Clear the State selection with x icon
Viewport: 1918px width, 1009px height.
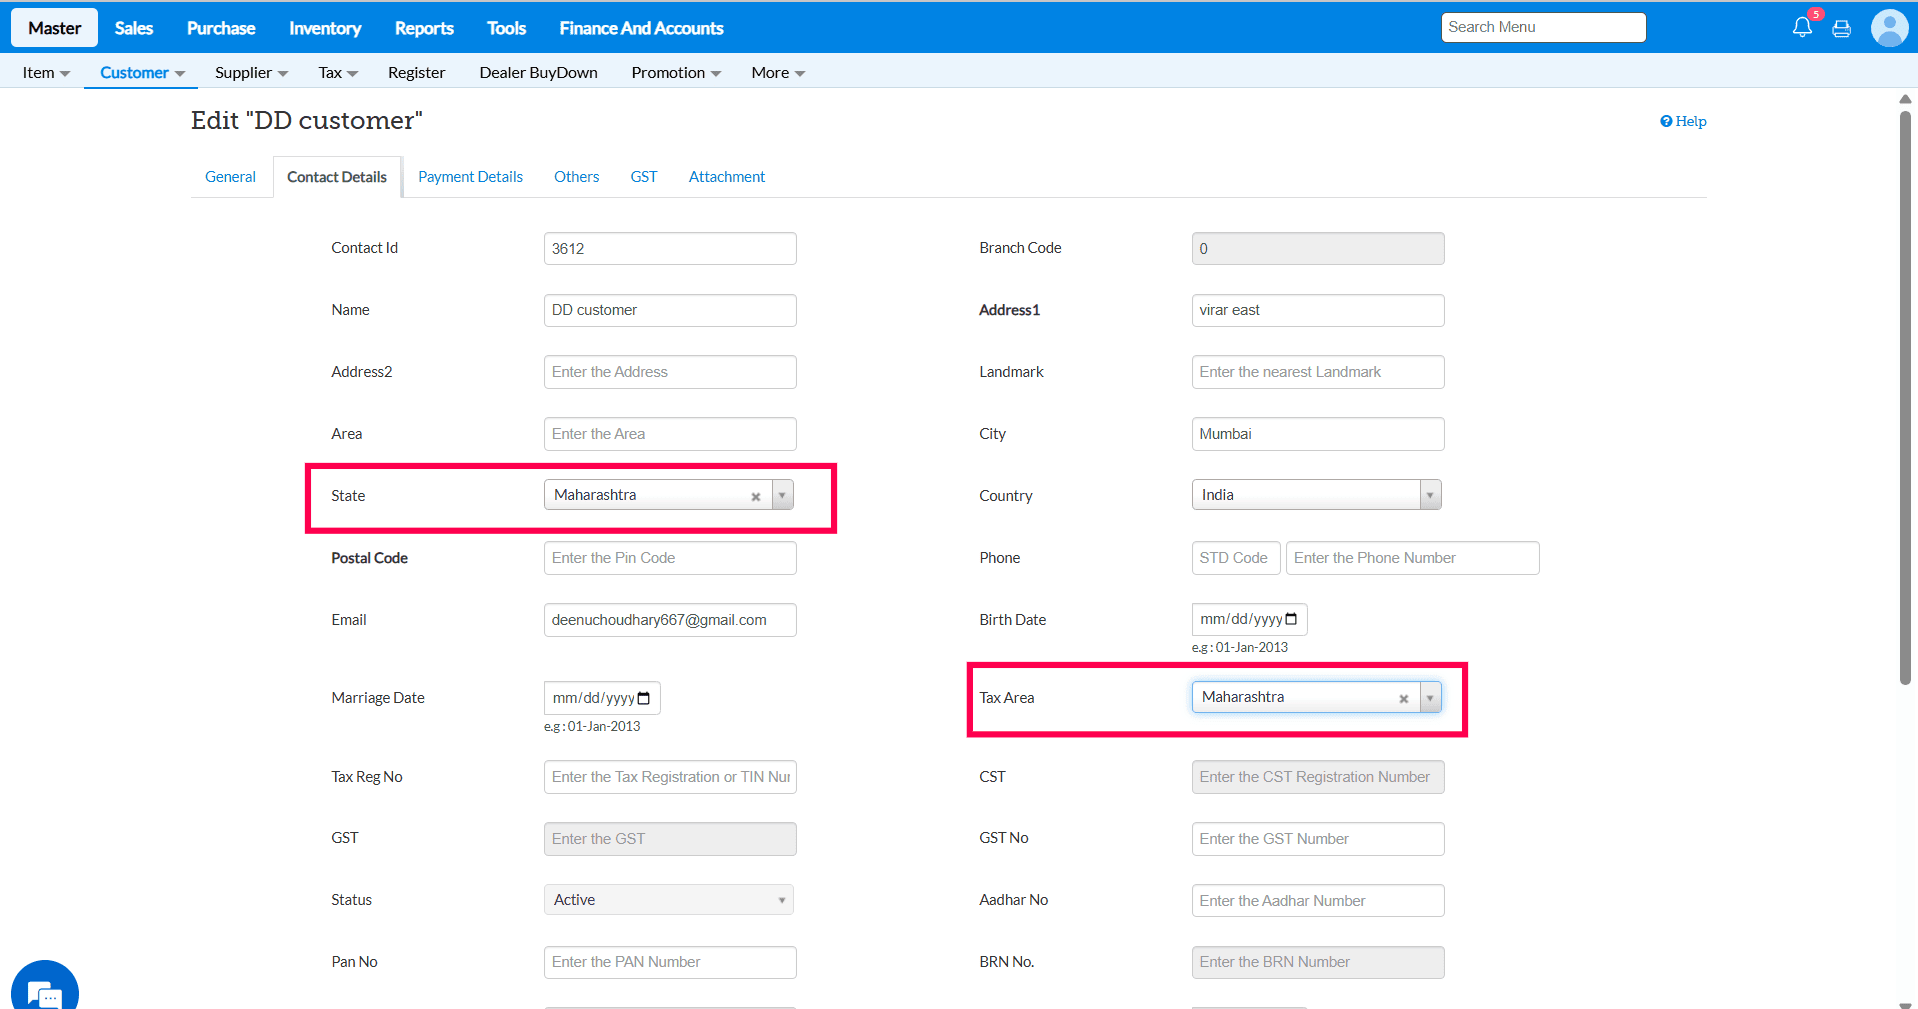pos(756,497)
